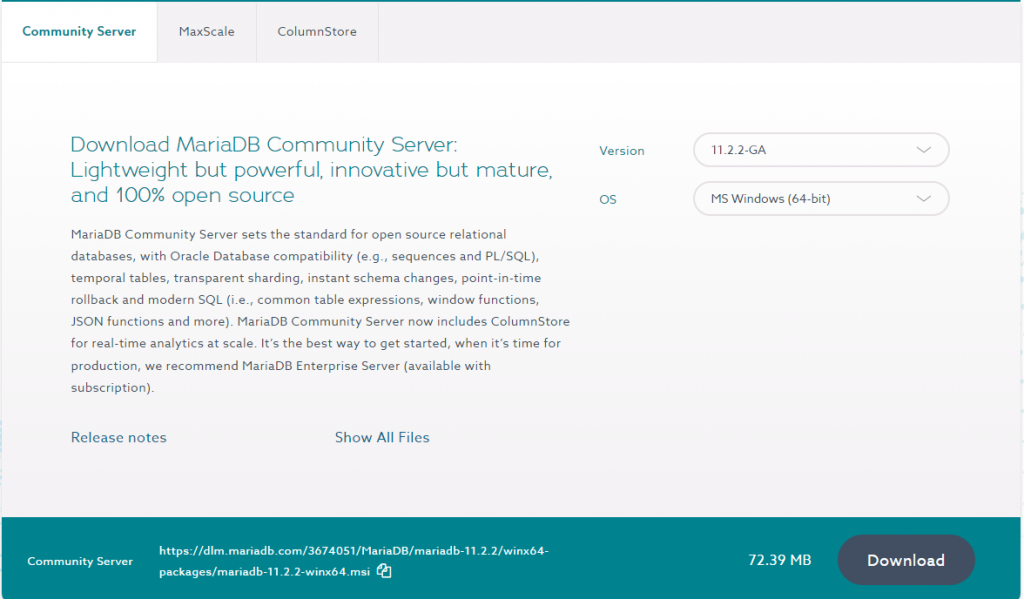Open the mariadb-11.2.2-winx64.msi download URL

pos(357,560)
